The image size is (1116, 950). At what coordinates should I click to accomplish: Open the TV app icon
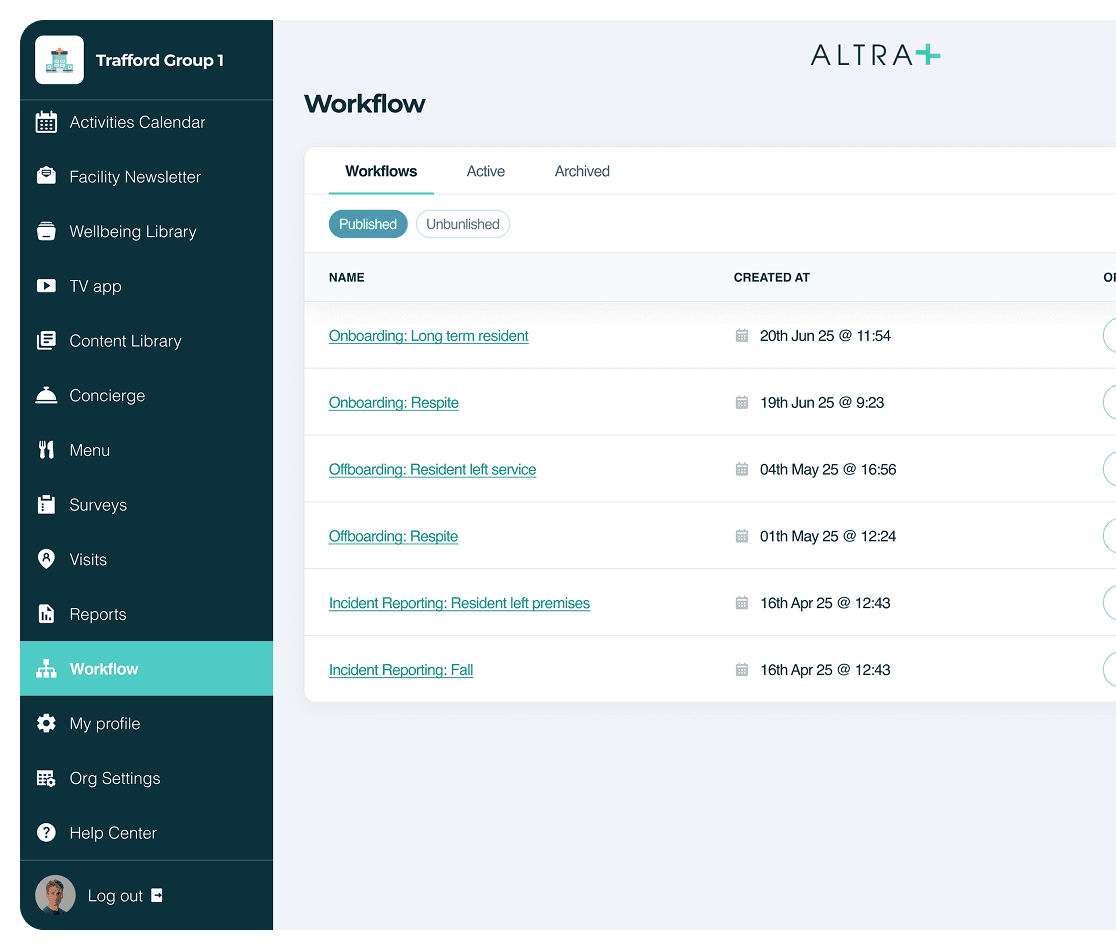[46, 286]
